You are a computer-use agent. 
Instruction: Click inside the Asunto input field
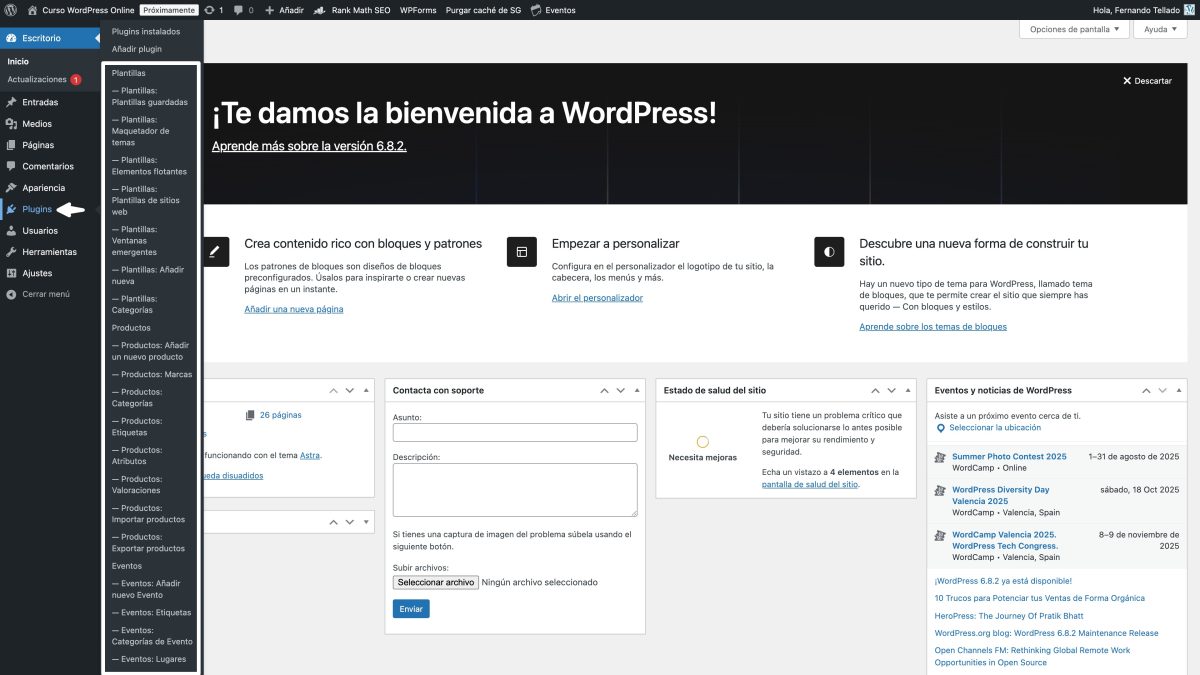[513, 432]
